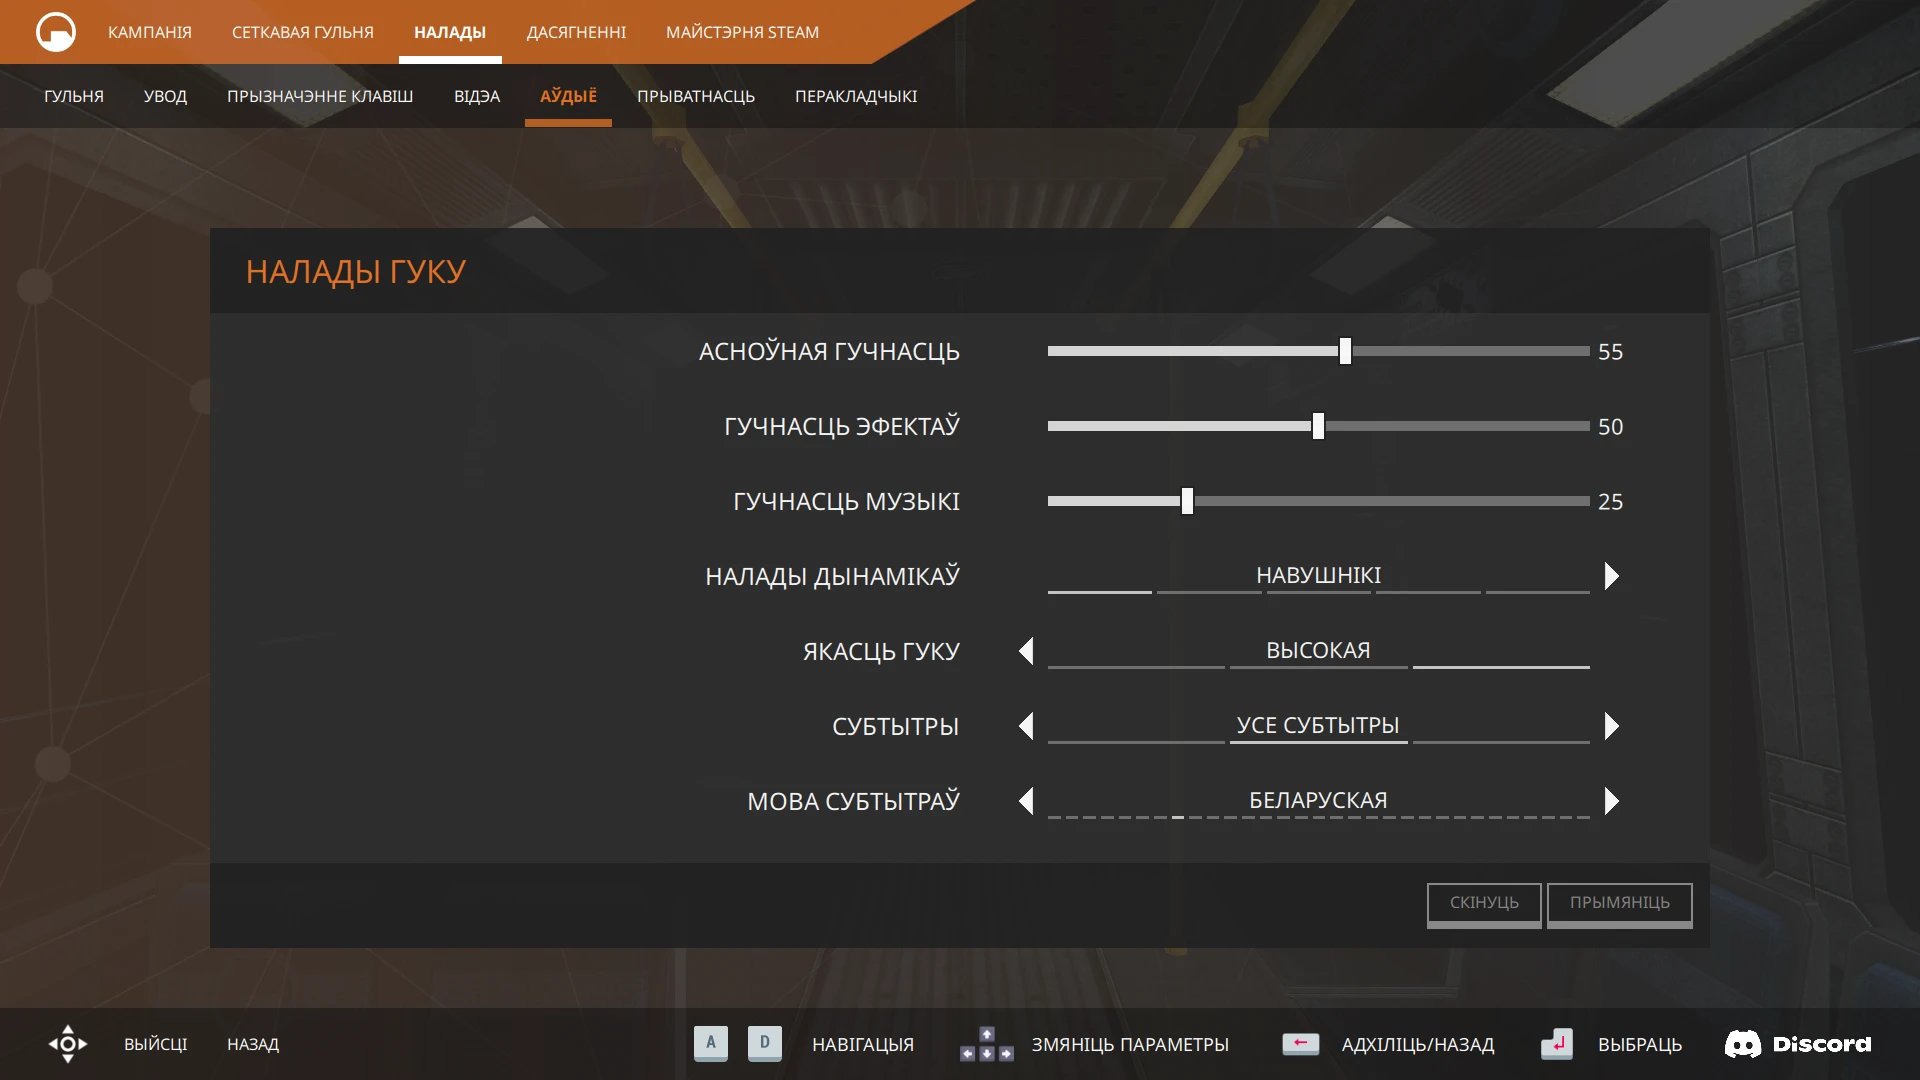Click the НАЗАД back button

pos(253,1044)
